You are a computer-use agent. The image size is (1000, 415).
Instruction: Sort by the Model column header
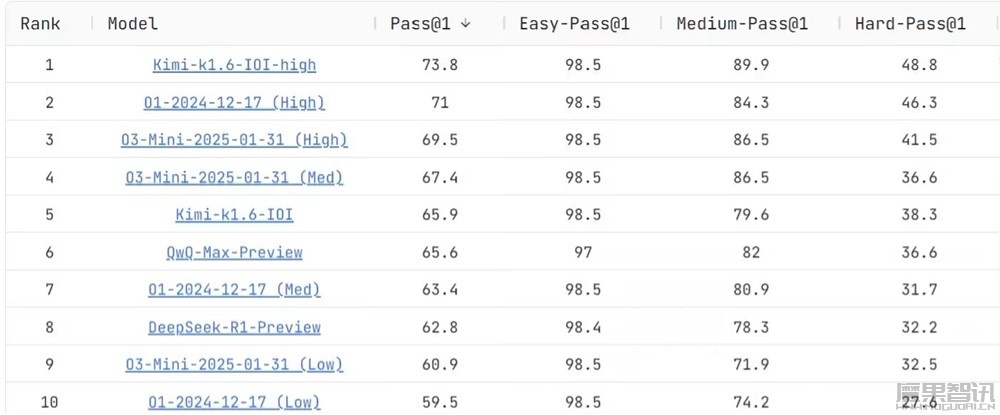pyautogui.click(x=133, y=24)
